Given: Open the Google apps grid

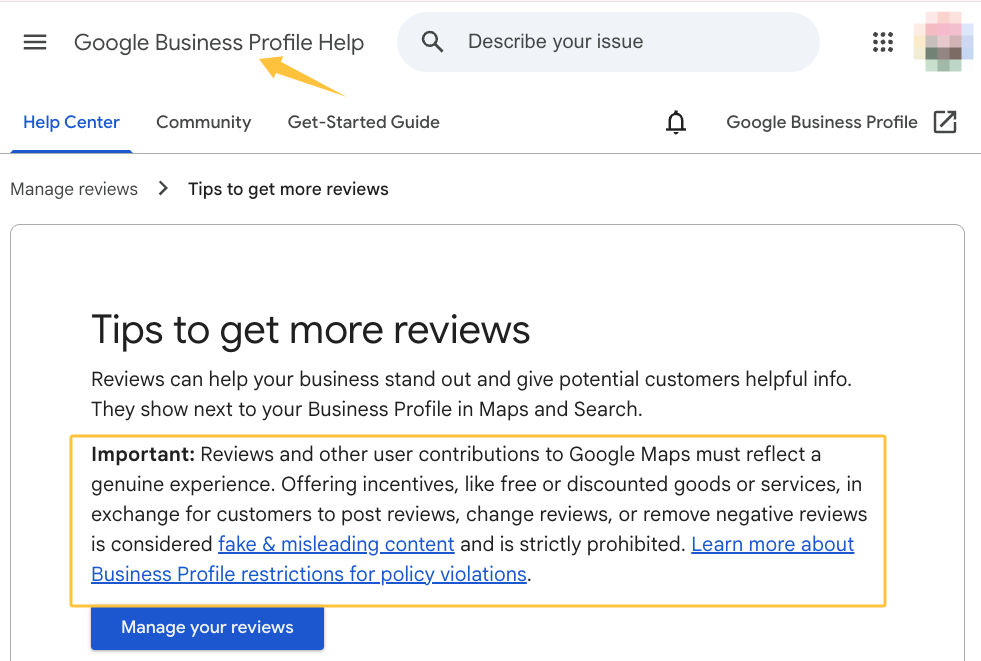Looking at the screenshot, I should [883, 42].
